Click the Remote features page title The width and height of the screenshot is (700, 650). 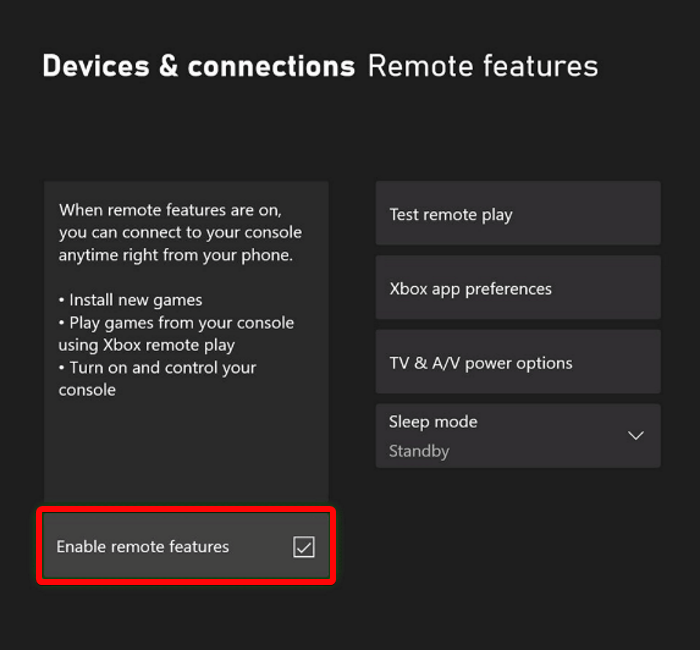[483, 67]
